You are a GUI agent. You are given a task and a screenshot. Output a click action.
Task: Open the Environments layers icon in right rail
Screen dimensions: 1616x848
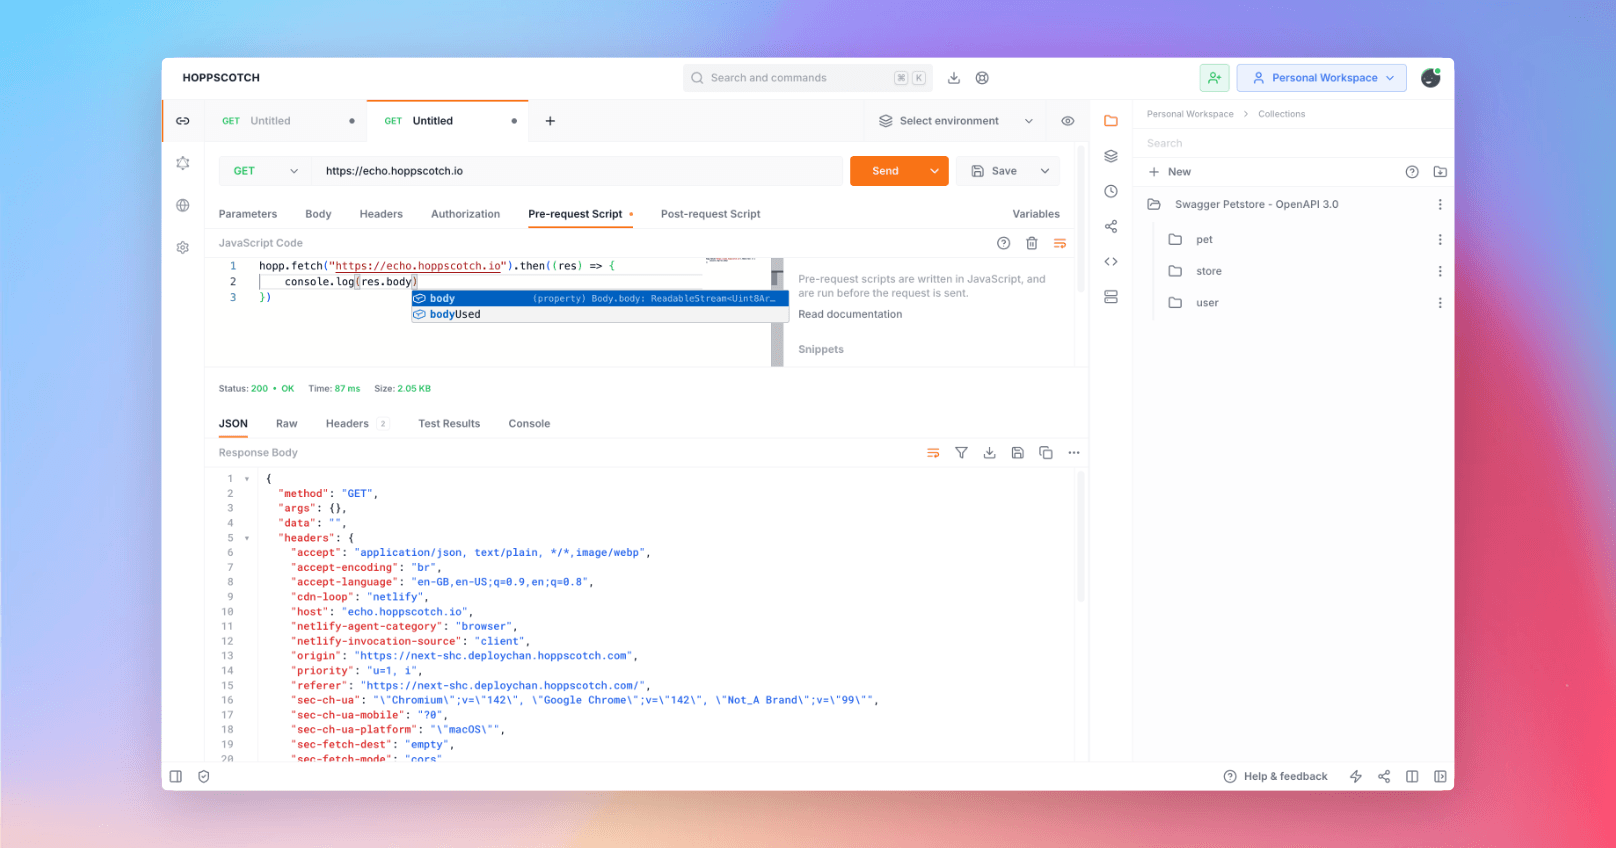pos(1111,156)
